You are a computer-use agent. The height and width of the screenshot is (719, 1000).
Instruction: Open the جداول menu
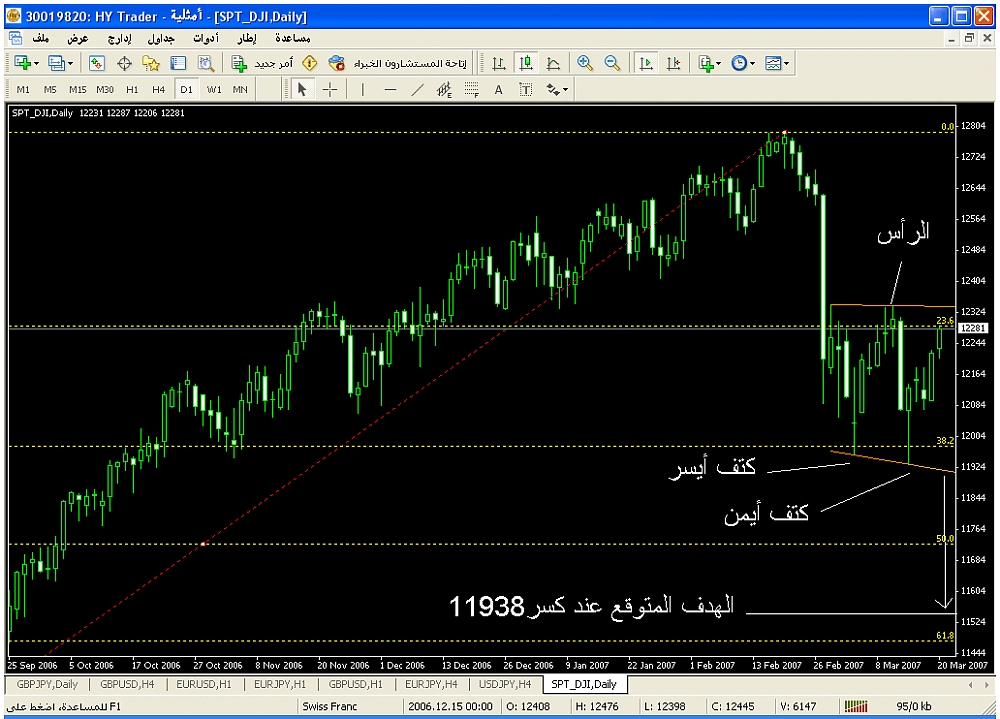(161, 38)
